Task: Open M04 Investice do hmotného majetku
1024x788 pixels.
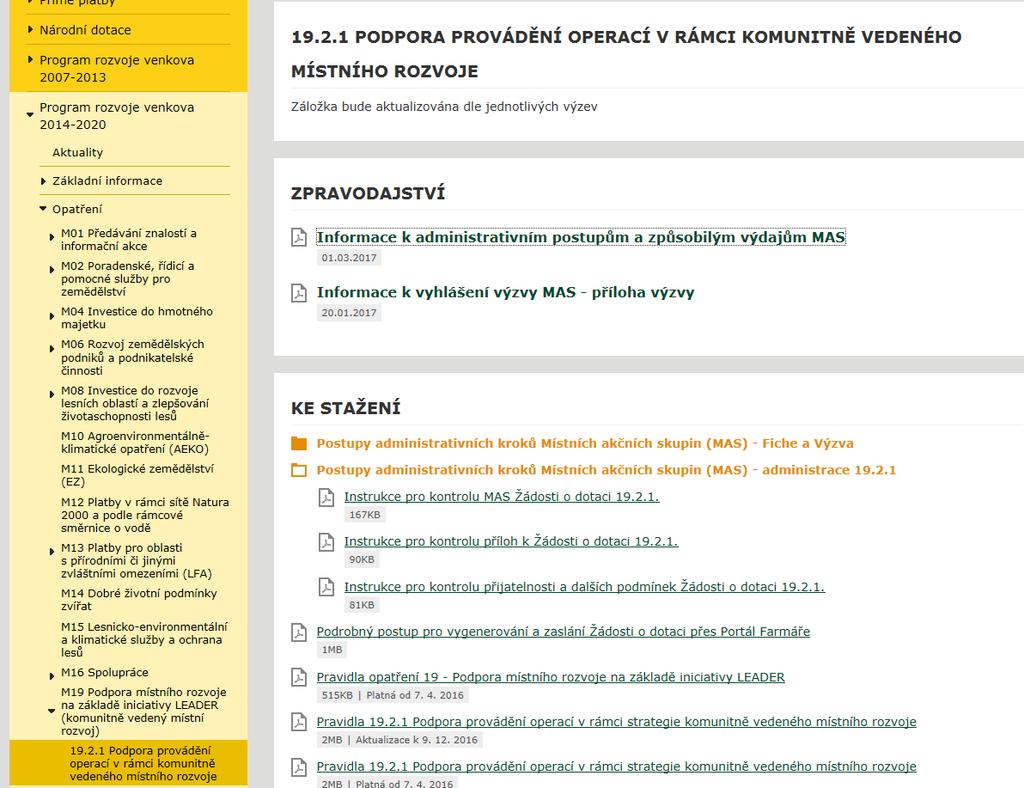Action: tap(137, 318)
